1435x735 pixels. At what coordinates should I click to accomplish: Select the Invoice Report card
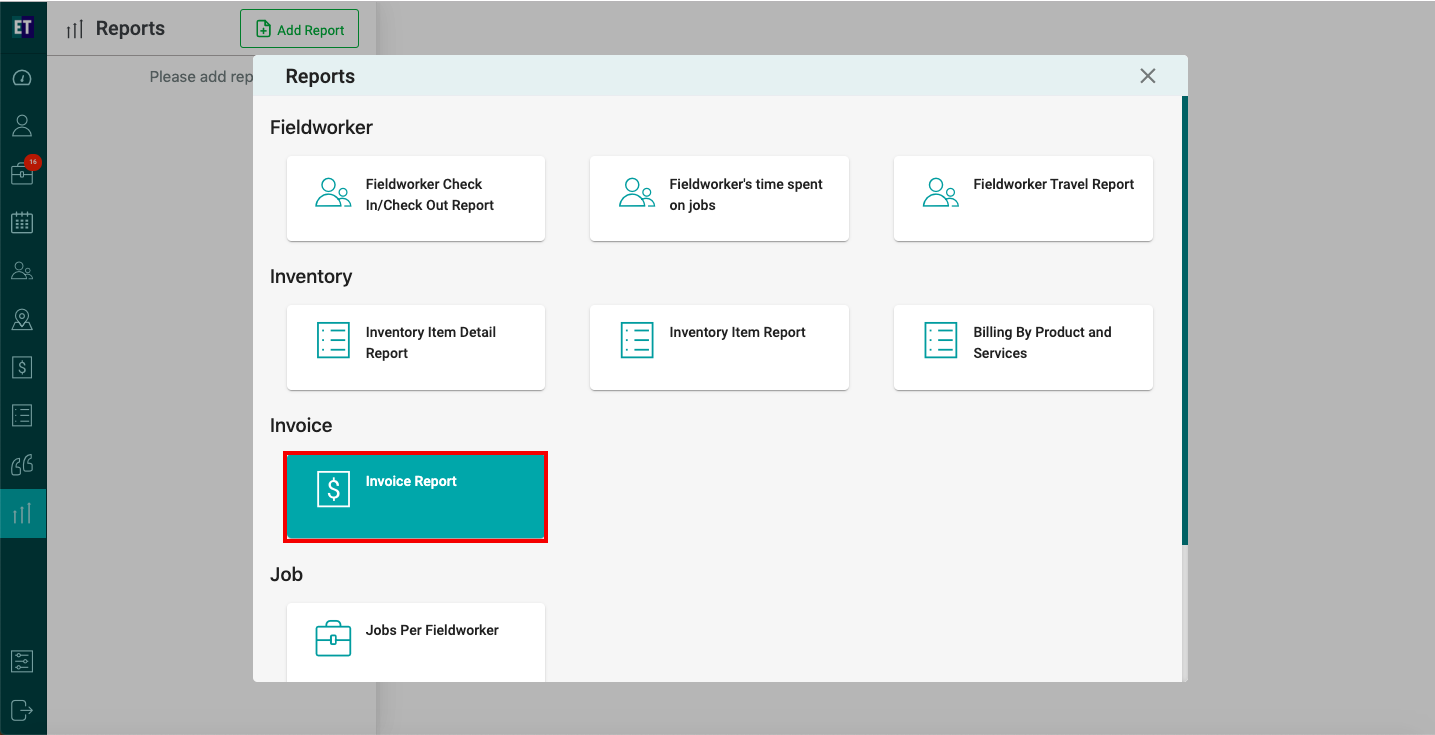coord(416,497)
